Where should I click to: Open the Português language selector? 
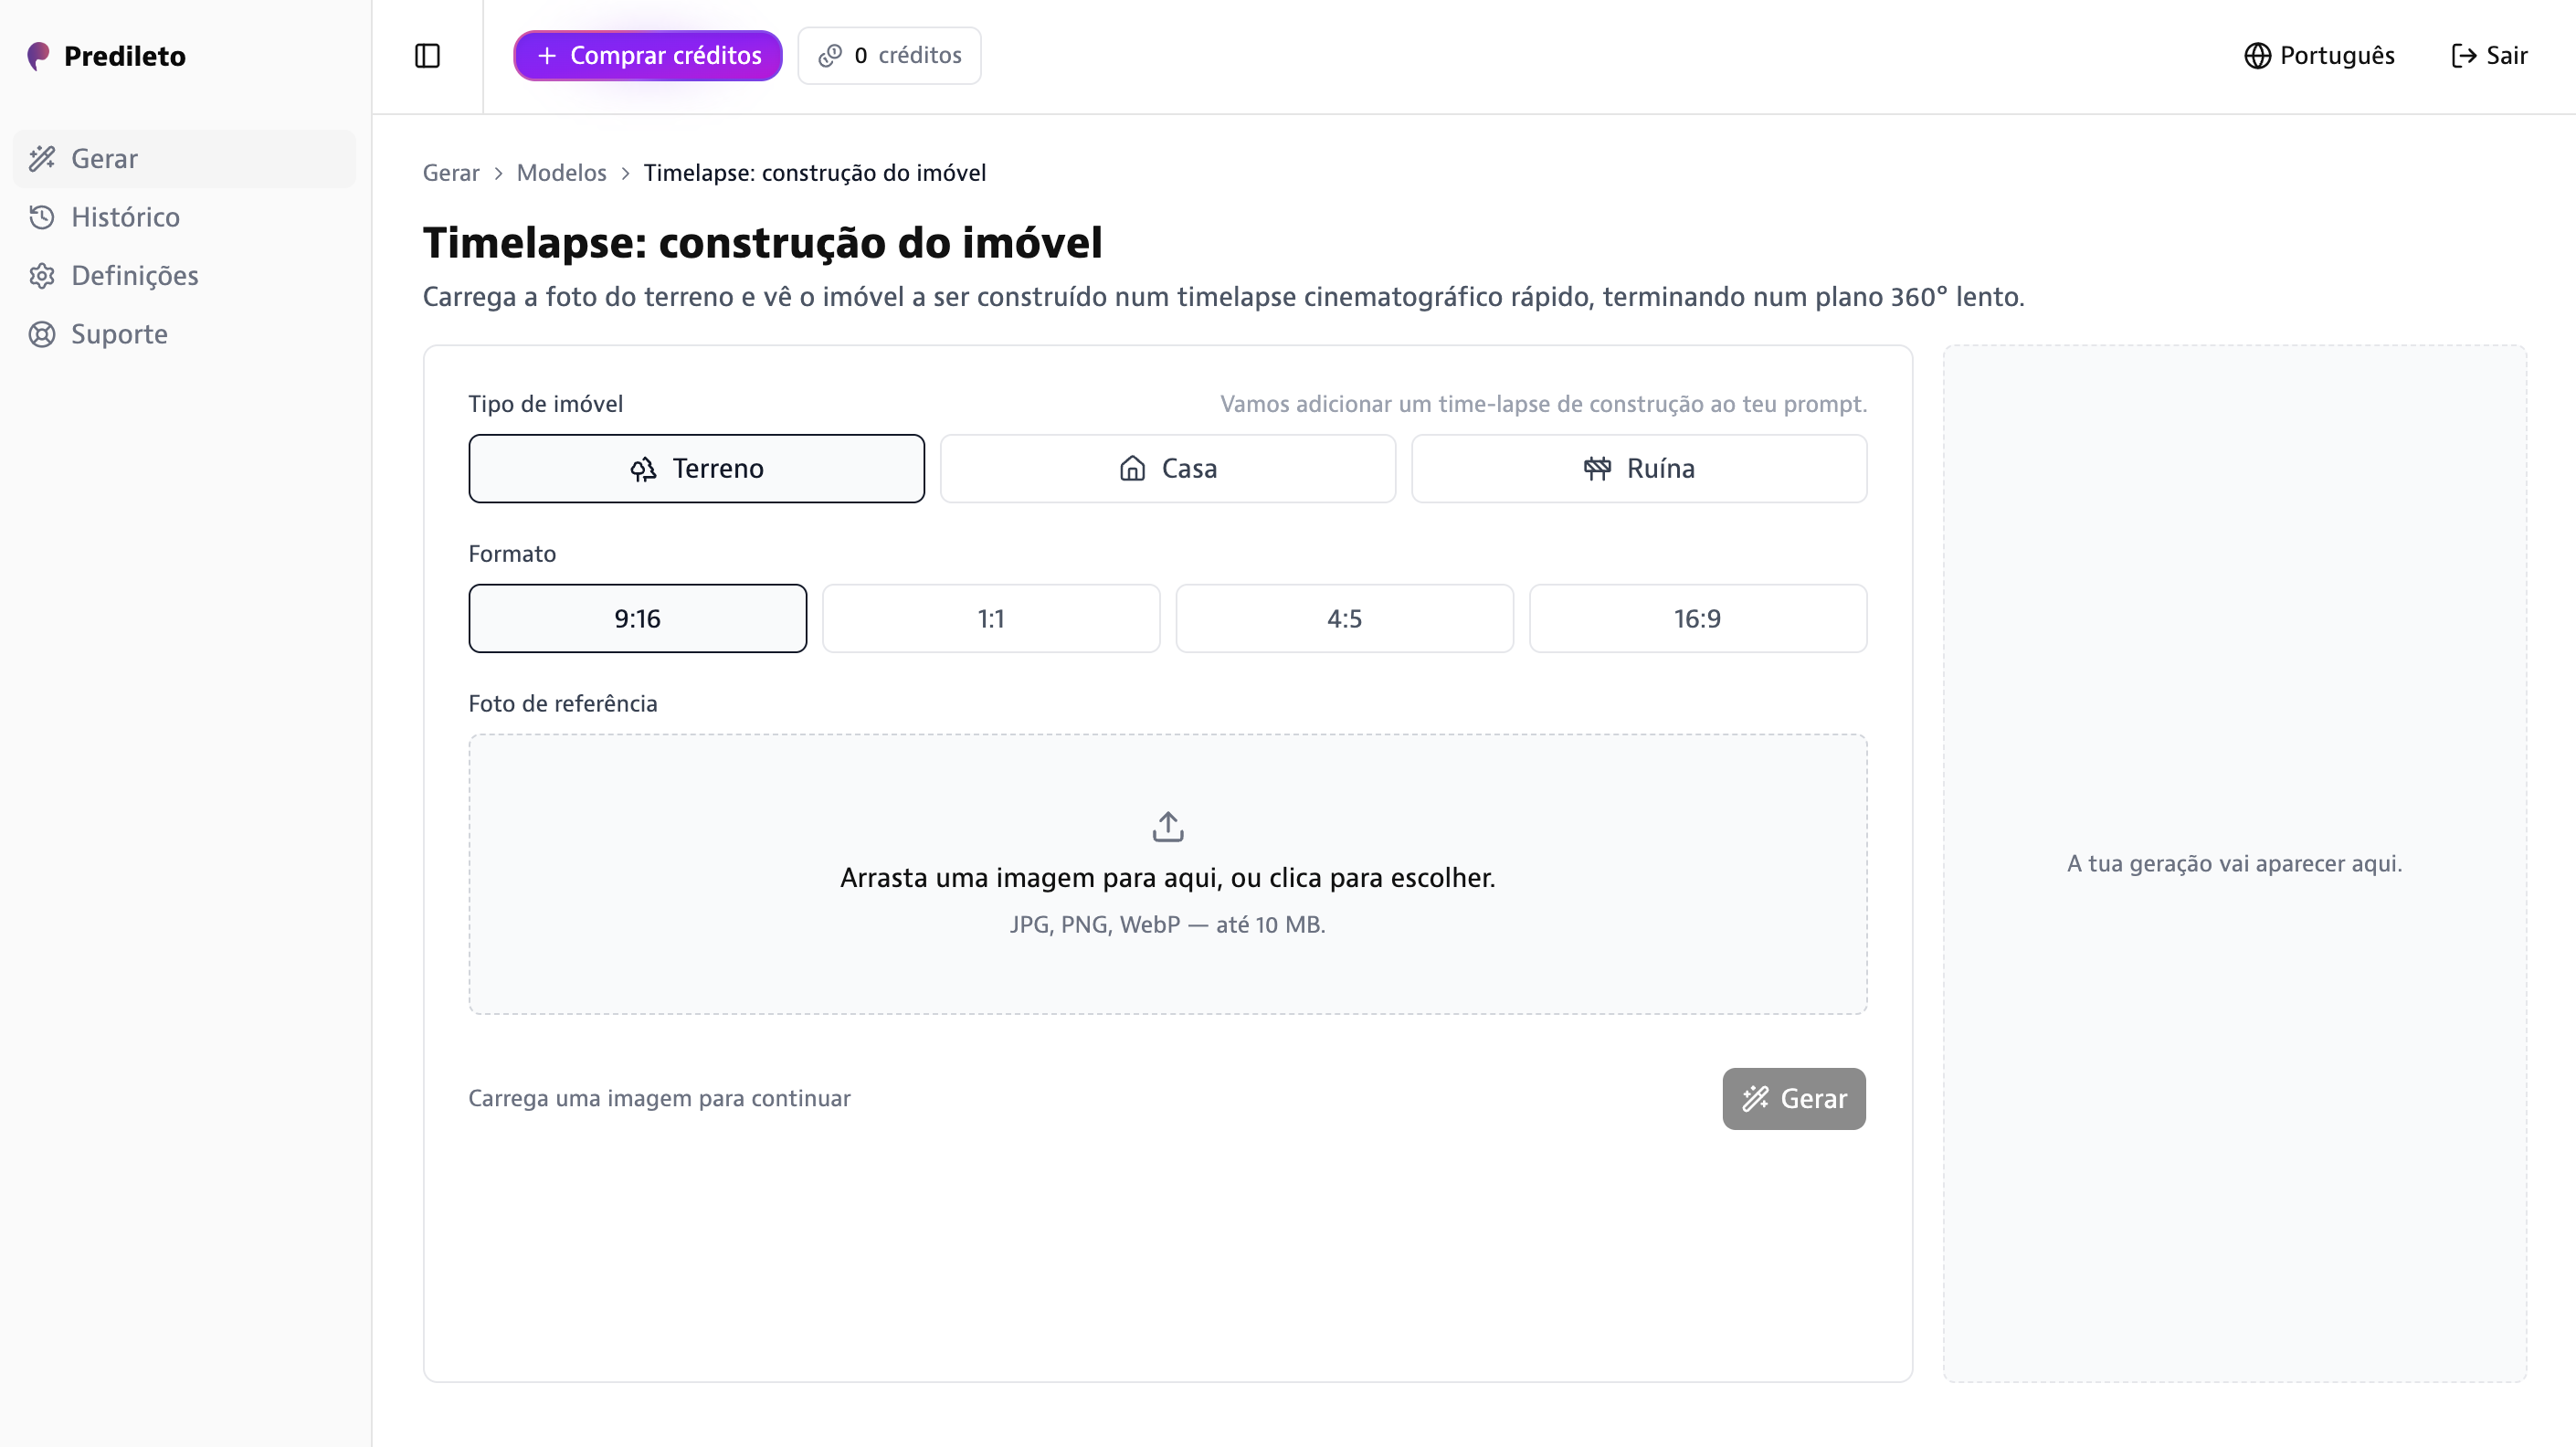pos(2319,56)
